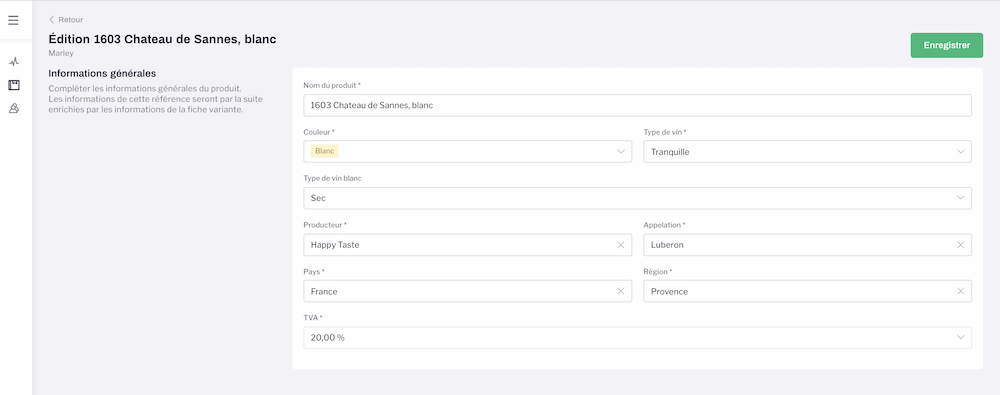Screen dimensions: 1000x395
Task: Click the Enregistrer button
Action: point(946,45)
